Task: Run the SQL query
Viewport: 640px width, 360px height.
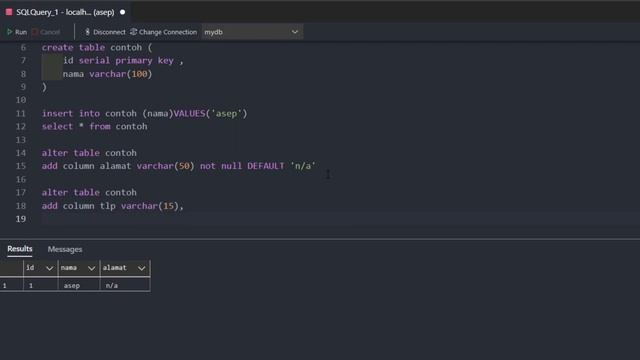Action: tap(17, 32)
